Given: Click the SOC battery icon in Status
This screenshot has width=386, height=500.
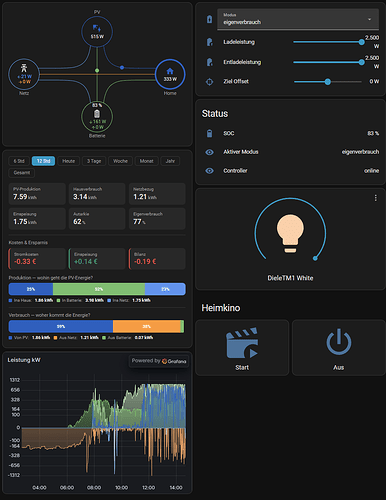Looking at the screenshot, I should point(209,133).
